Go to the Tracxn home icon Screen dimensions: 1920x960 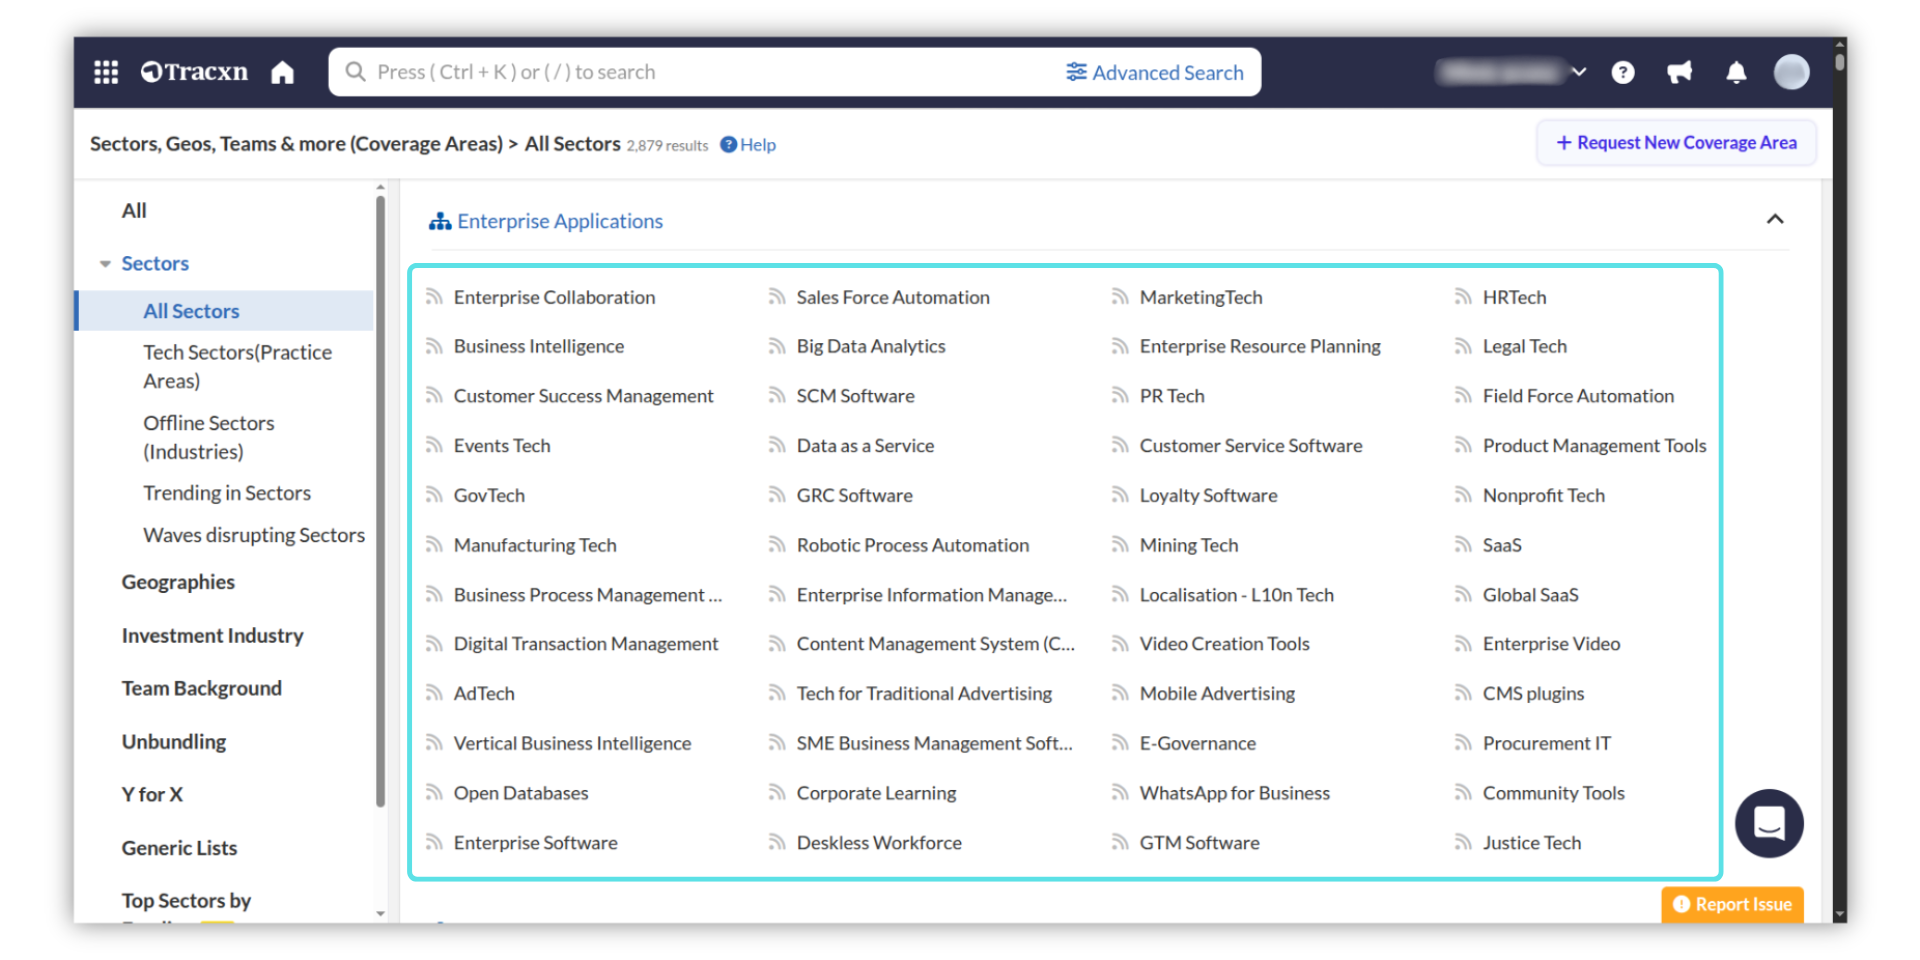point(283,72)
